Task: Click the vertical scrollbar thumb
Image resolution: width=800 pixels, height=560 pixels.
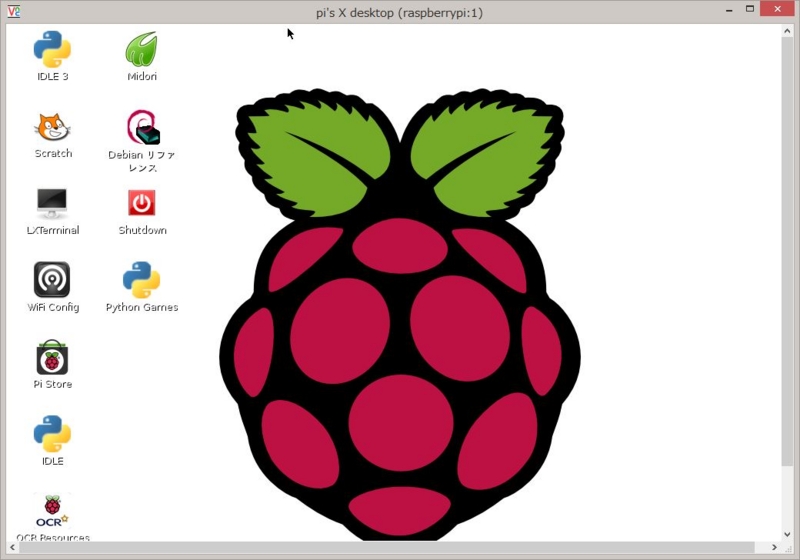Action: (x=787, y=251)
